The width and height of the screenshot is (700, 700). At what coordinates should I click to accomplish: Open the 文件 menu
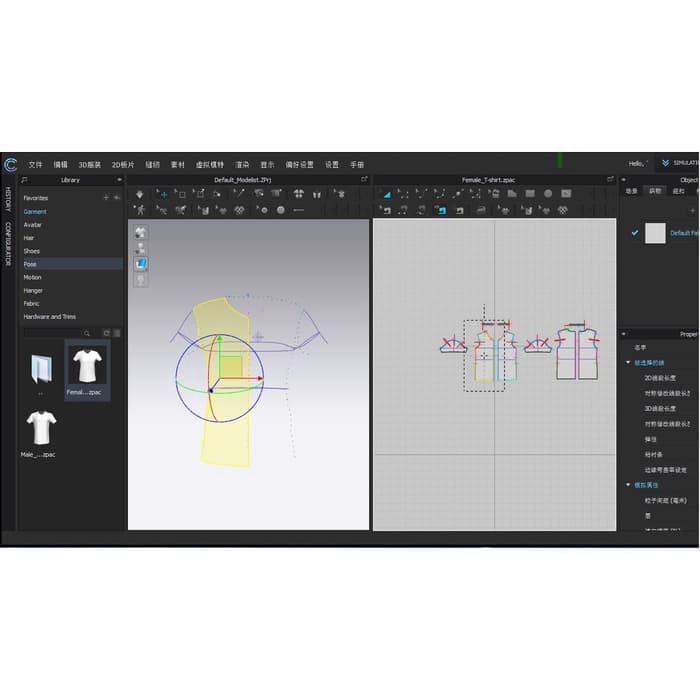point(35,165)
